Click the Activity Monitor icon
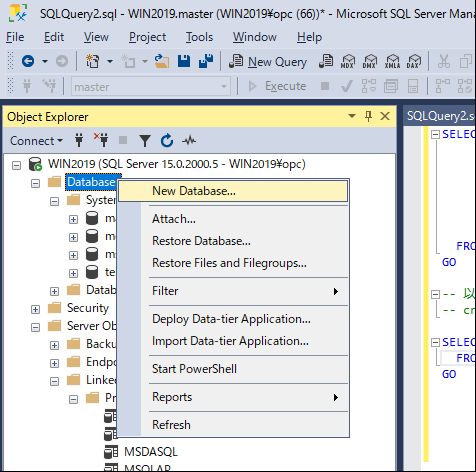This screenshot has width=476, height=472. [189, 140]
